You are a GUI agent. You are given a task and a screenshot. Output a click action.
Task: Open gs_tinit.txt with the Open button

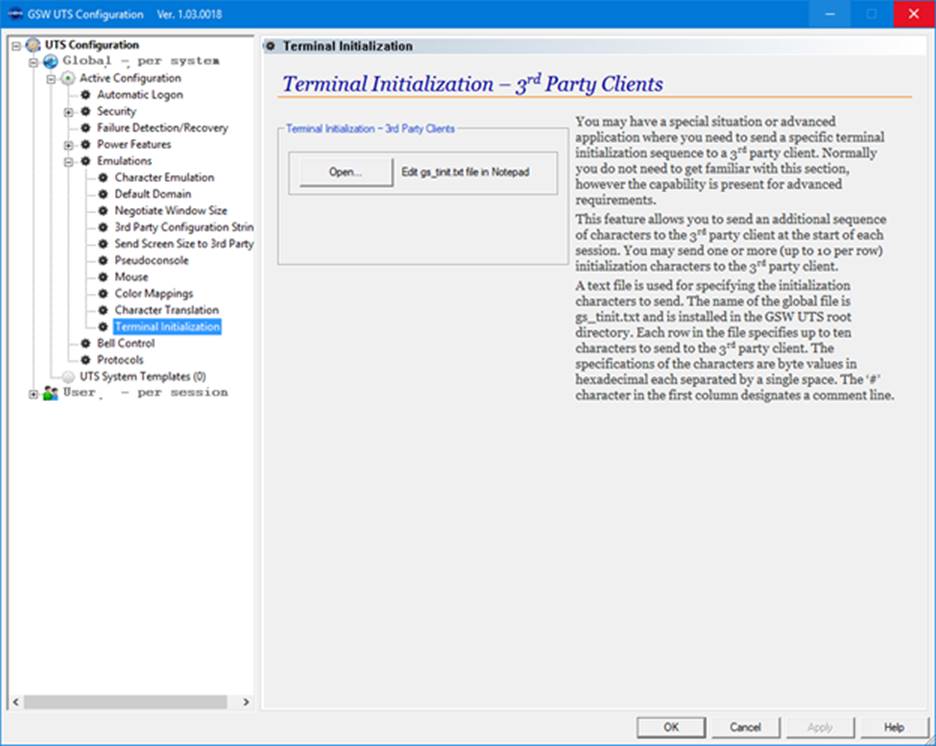pyautogui.click(x=346, y=172)
